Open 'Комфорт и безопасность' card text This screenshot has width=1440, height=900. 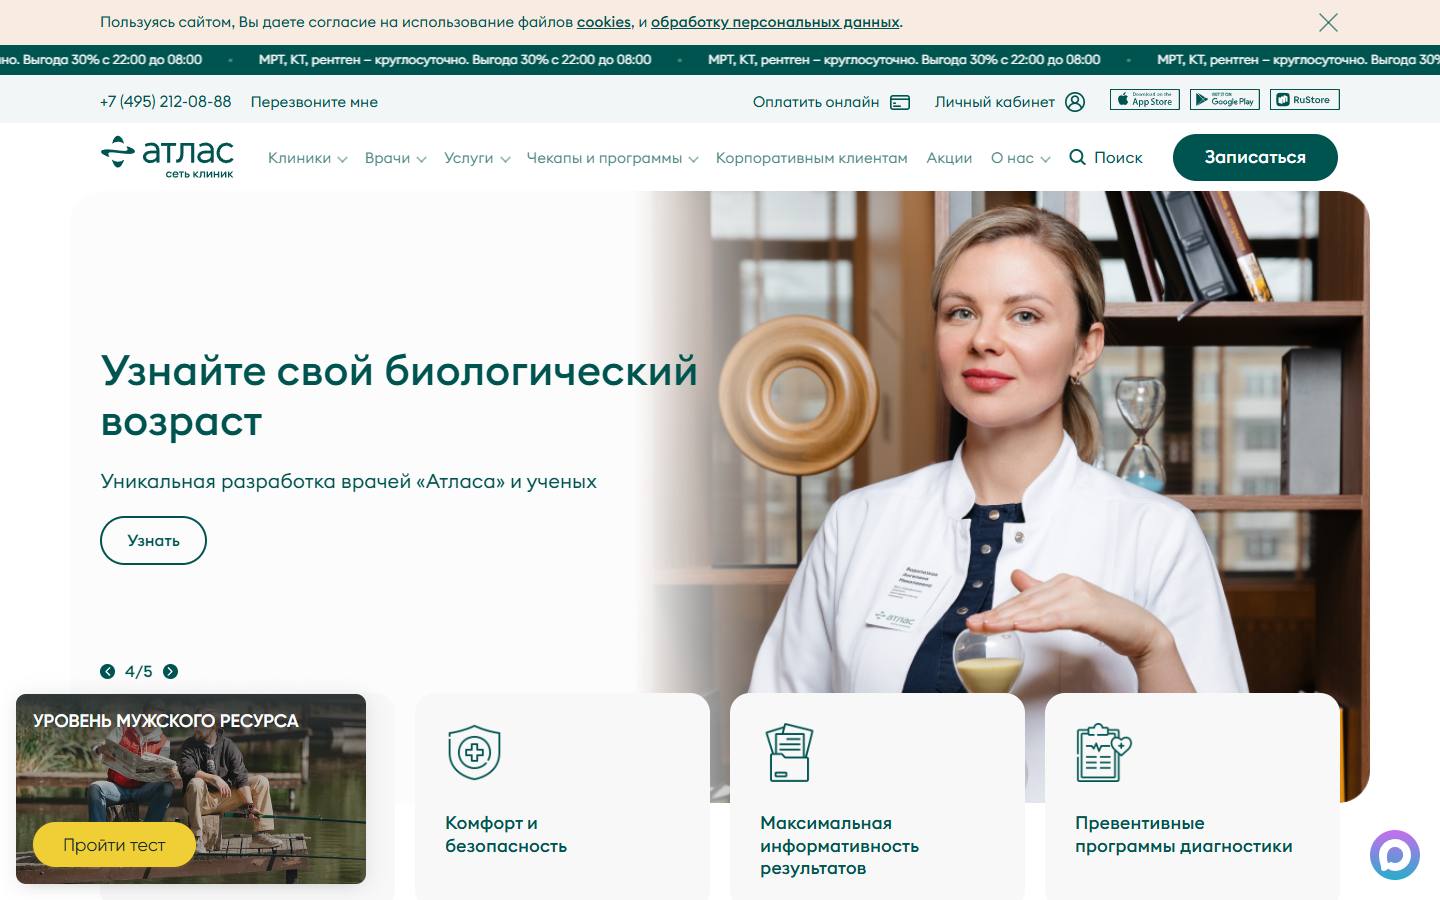click(506, 834)
